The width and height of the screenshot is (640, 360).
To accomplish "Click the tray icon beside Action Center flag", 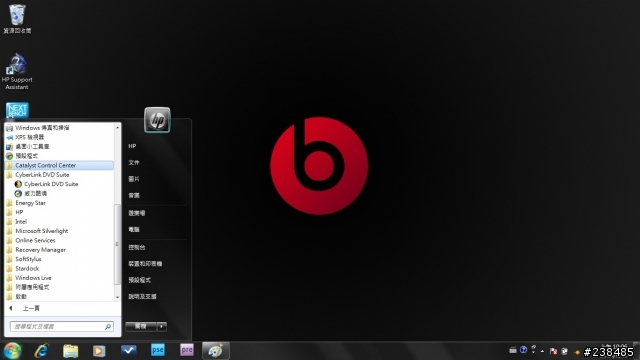I will point(564,351).
